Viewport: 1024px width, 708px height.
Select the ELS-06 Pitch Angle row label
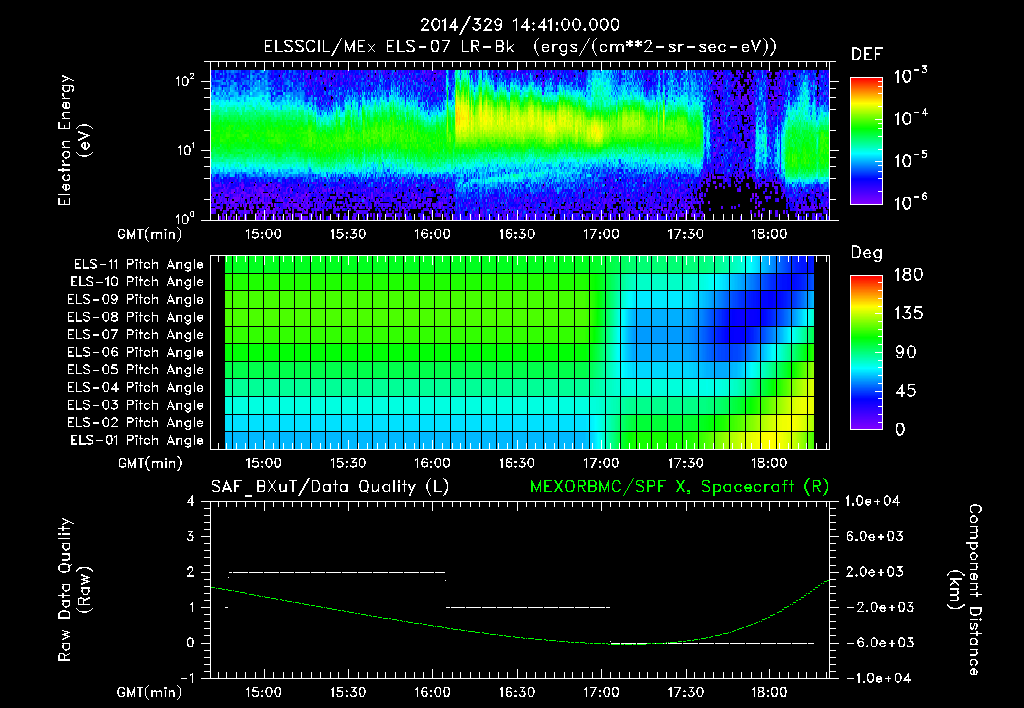(x=136, y=352)
